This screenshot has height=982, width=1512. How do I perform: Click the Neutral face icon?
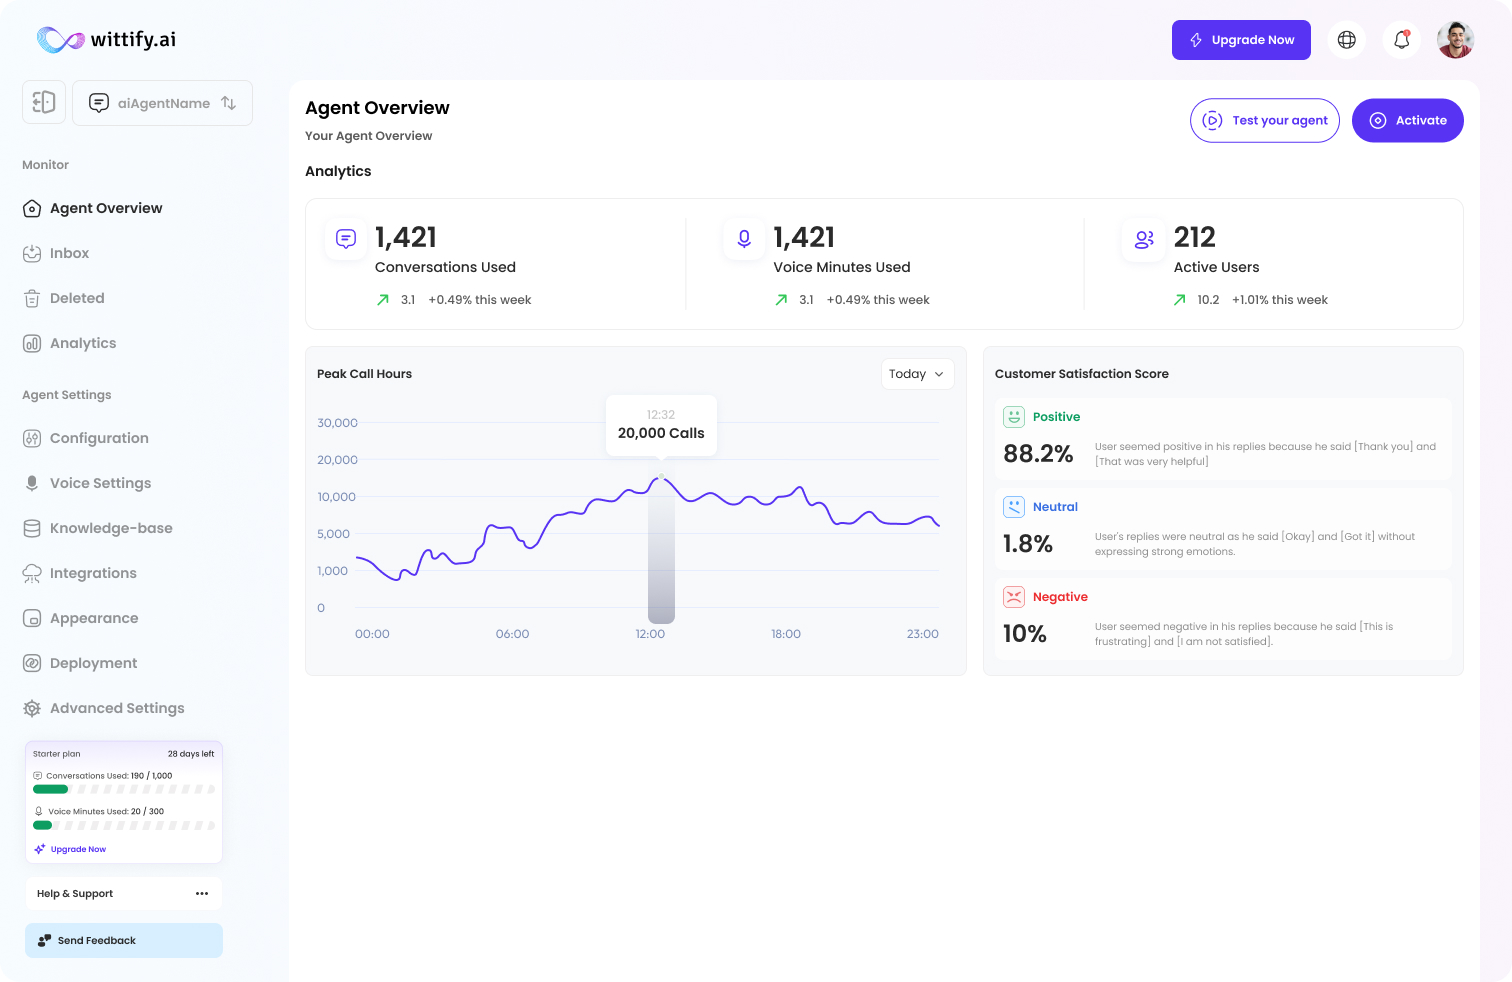click(1014, 507)
